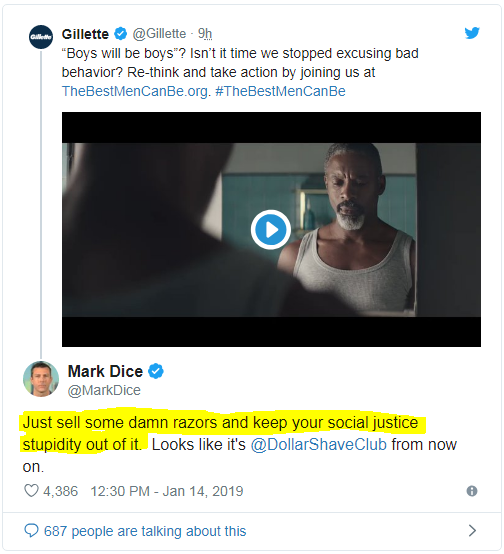
Task: Open the TheBestMenCanBe.org link
Action: [x=135, y=91]
